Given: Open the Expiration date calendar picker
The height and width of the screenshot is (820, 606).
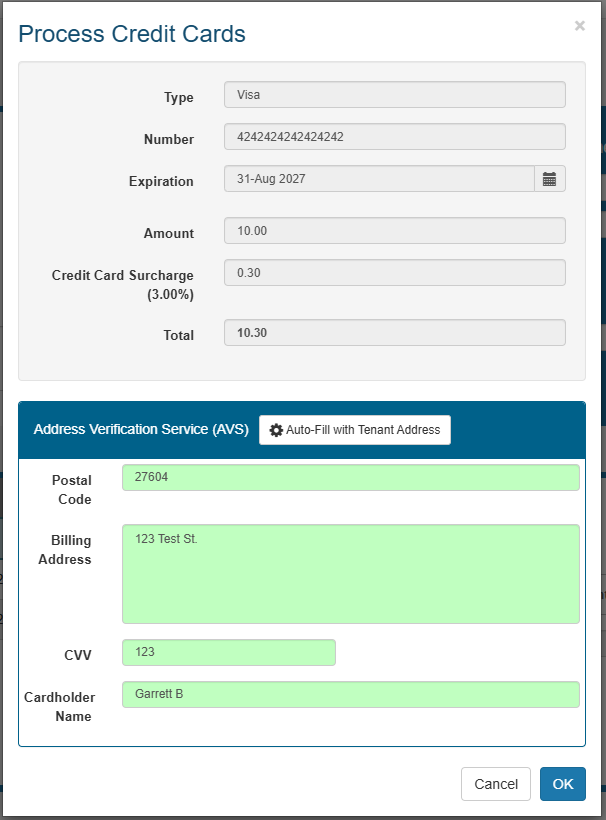Looking at the screenshot, I should [x=550, y=179].
